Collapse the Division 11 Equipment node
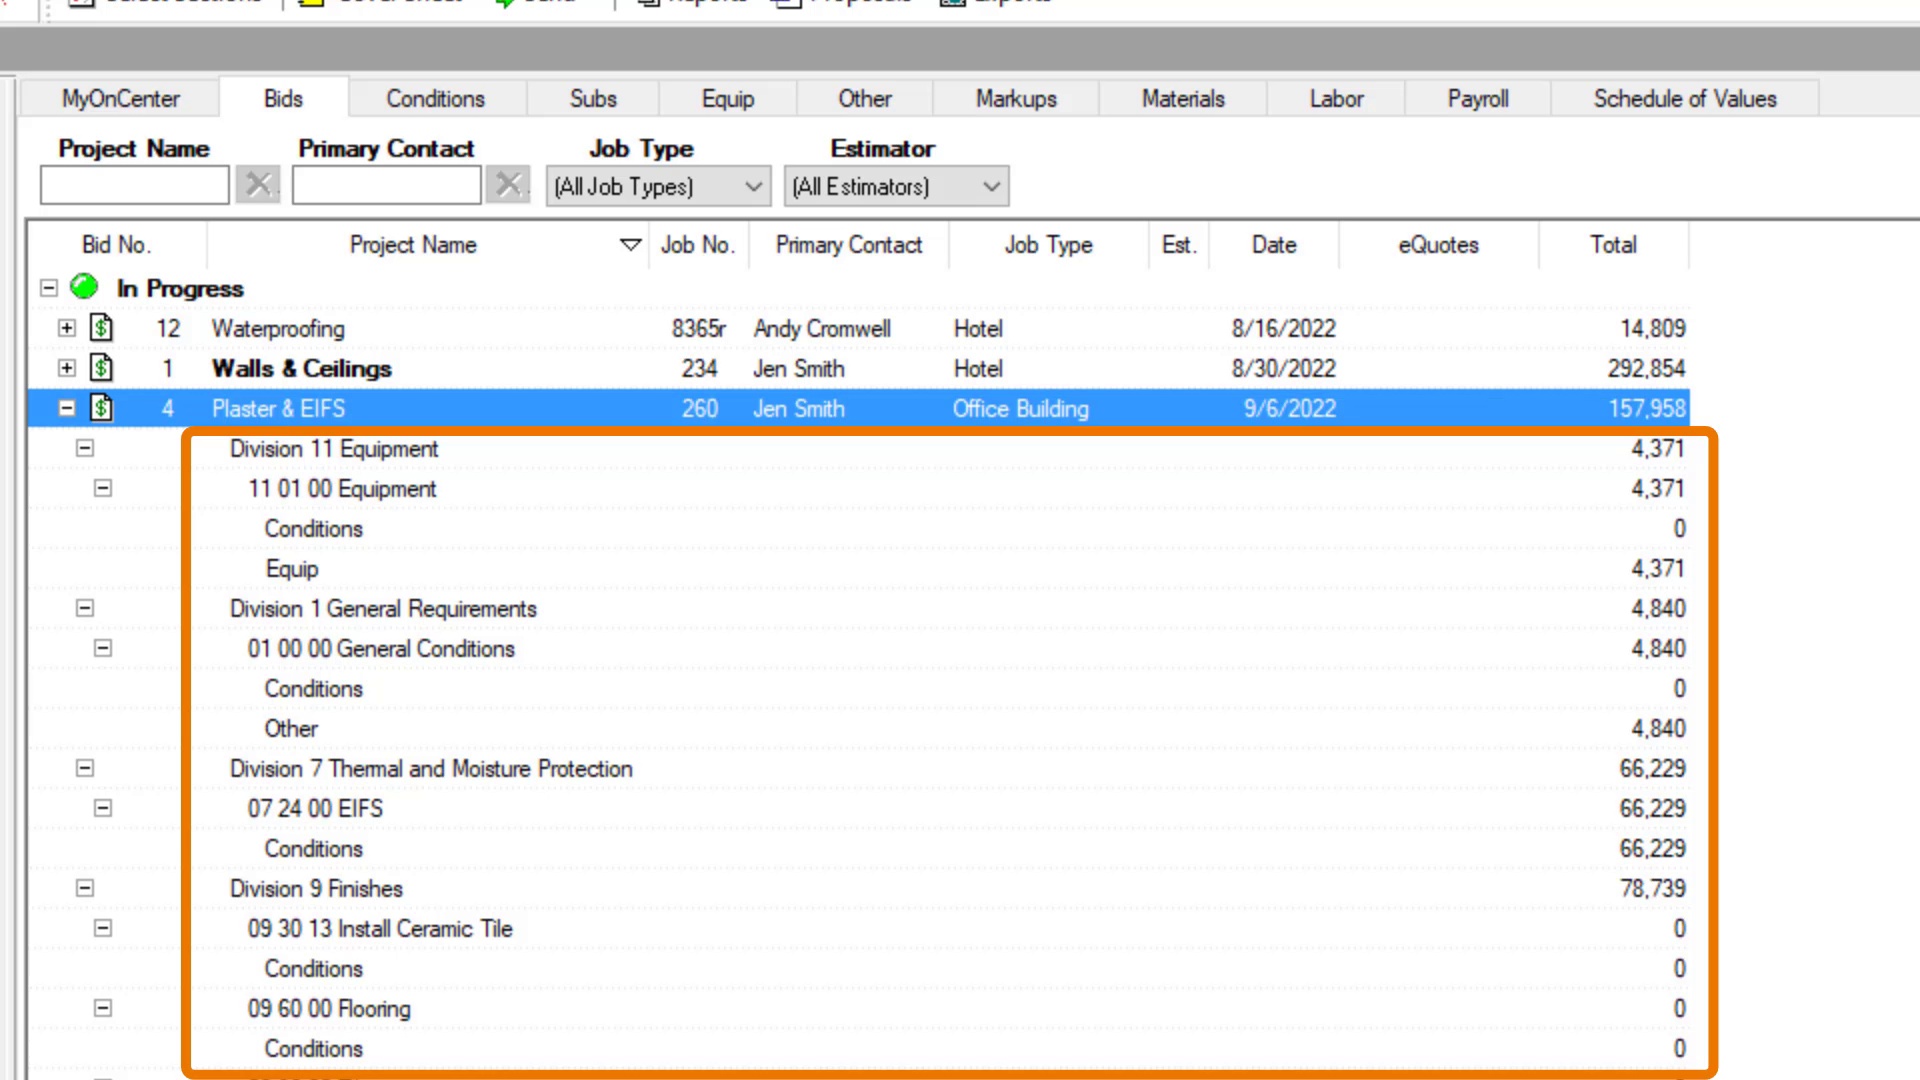 (x=85, y=448)
